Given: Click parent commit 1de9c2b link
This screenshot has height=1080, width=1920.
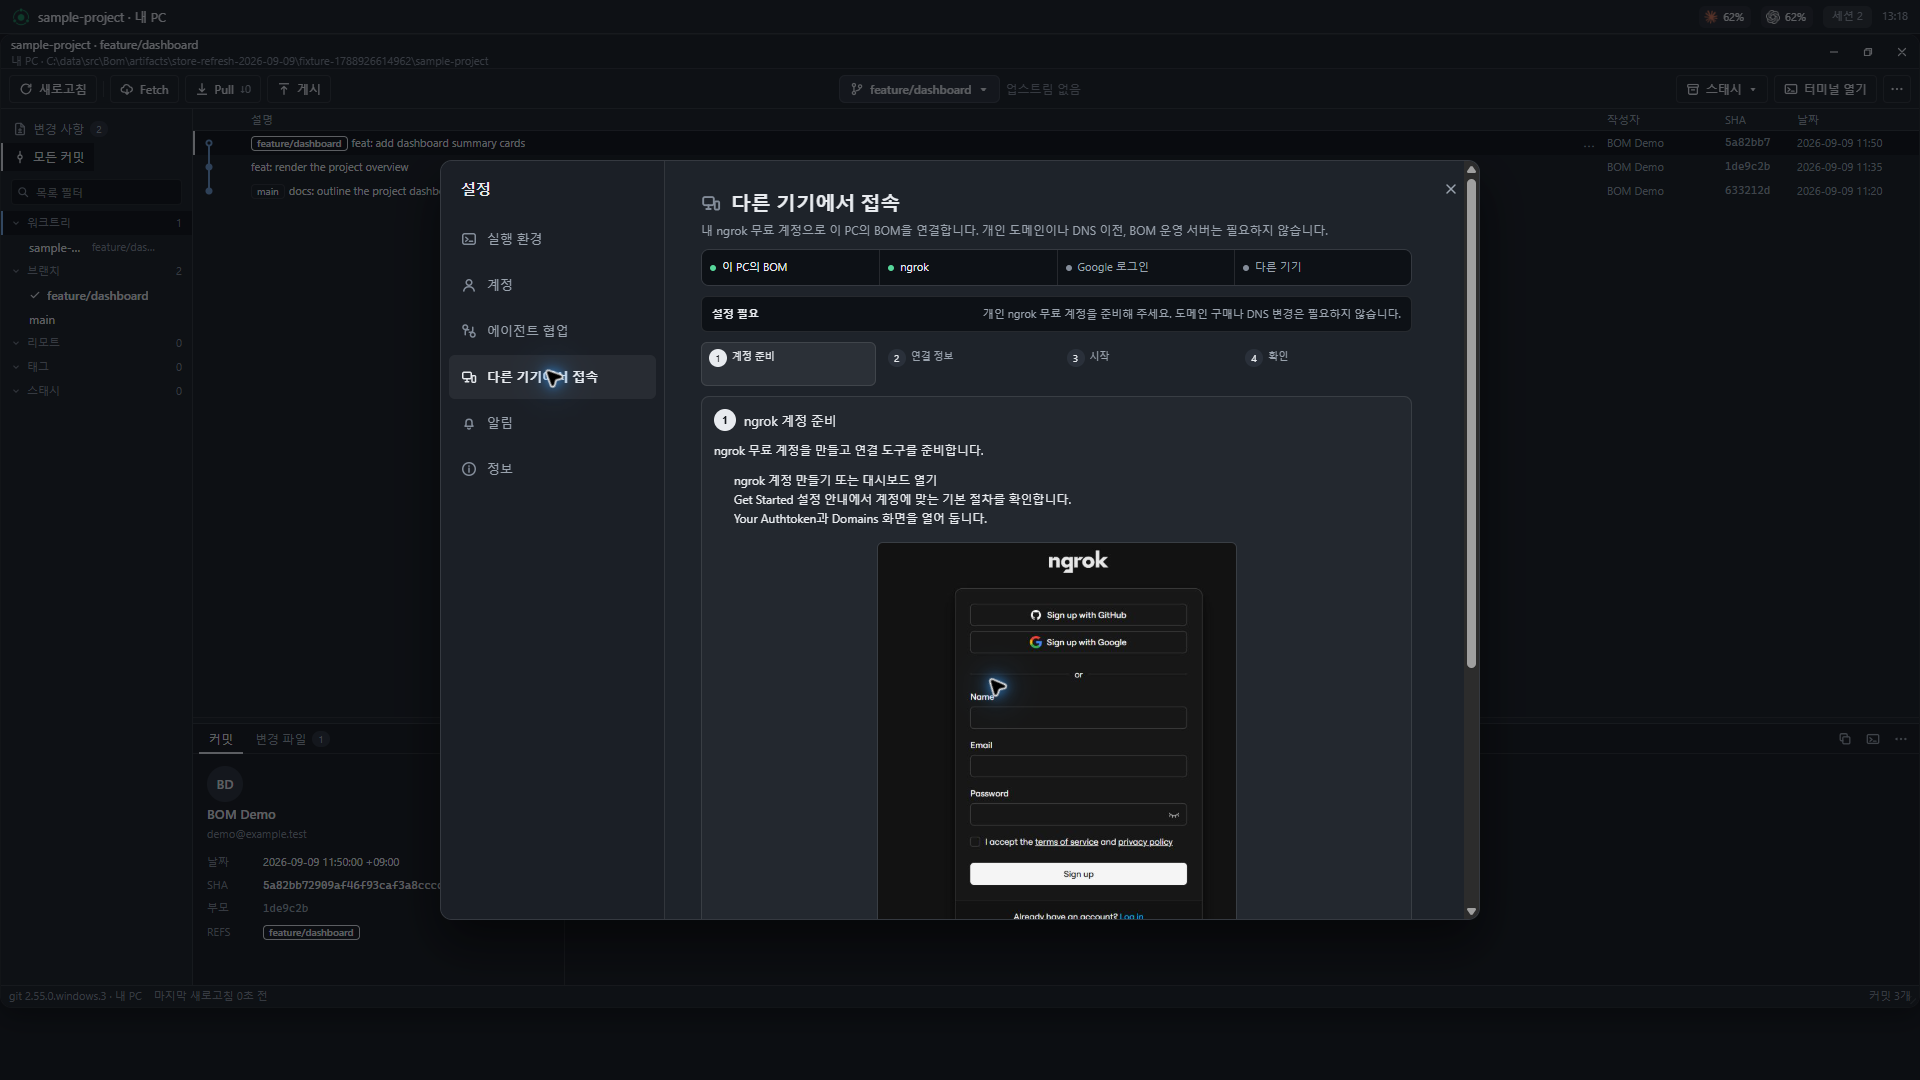Looking at the screenshot, I should point(285,908).
